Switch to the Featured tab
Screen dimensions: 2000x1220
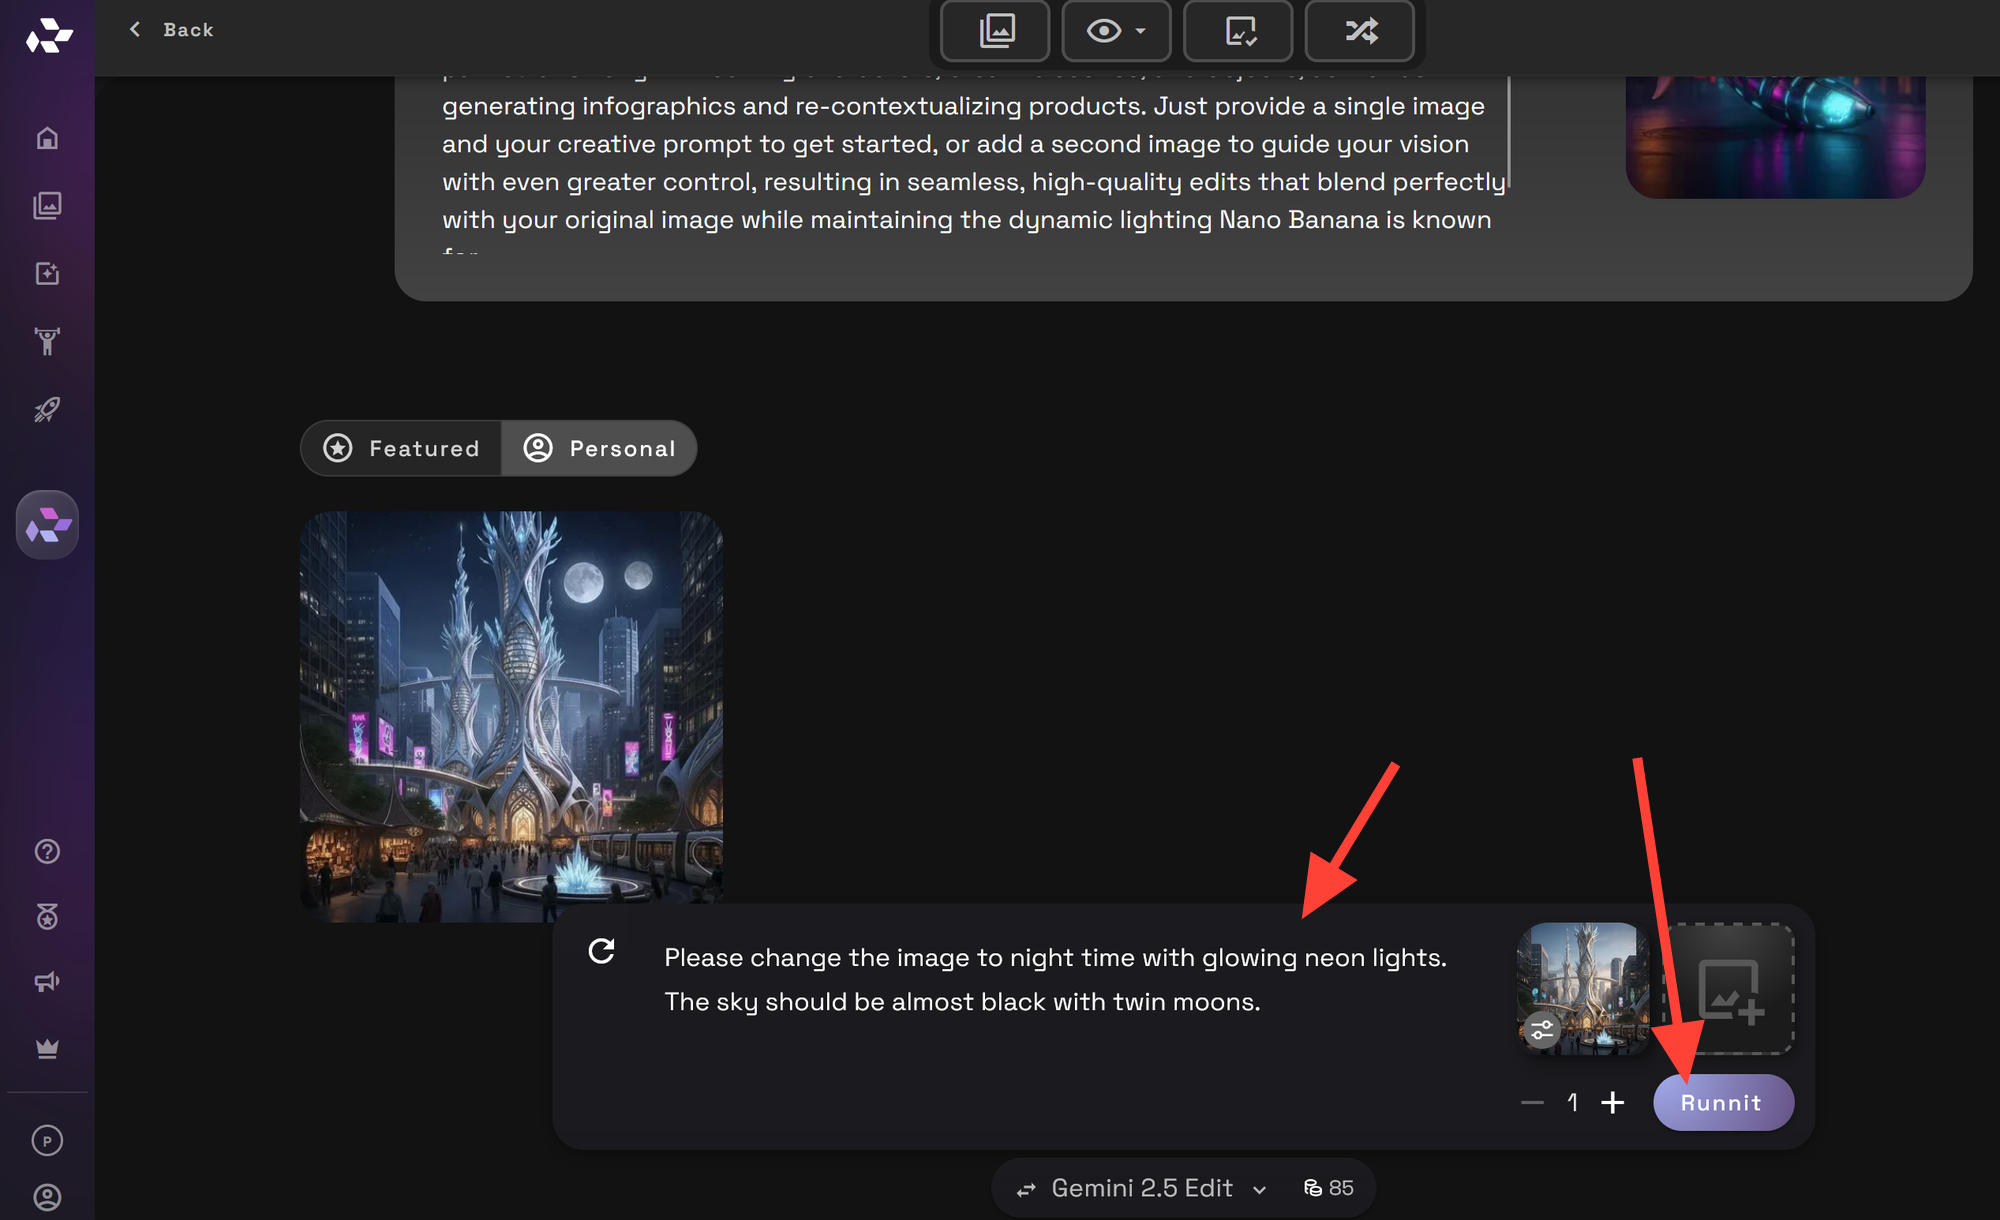pos(402,448)
